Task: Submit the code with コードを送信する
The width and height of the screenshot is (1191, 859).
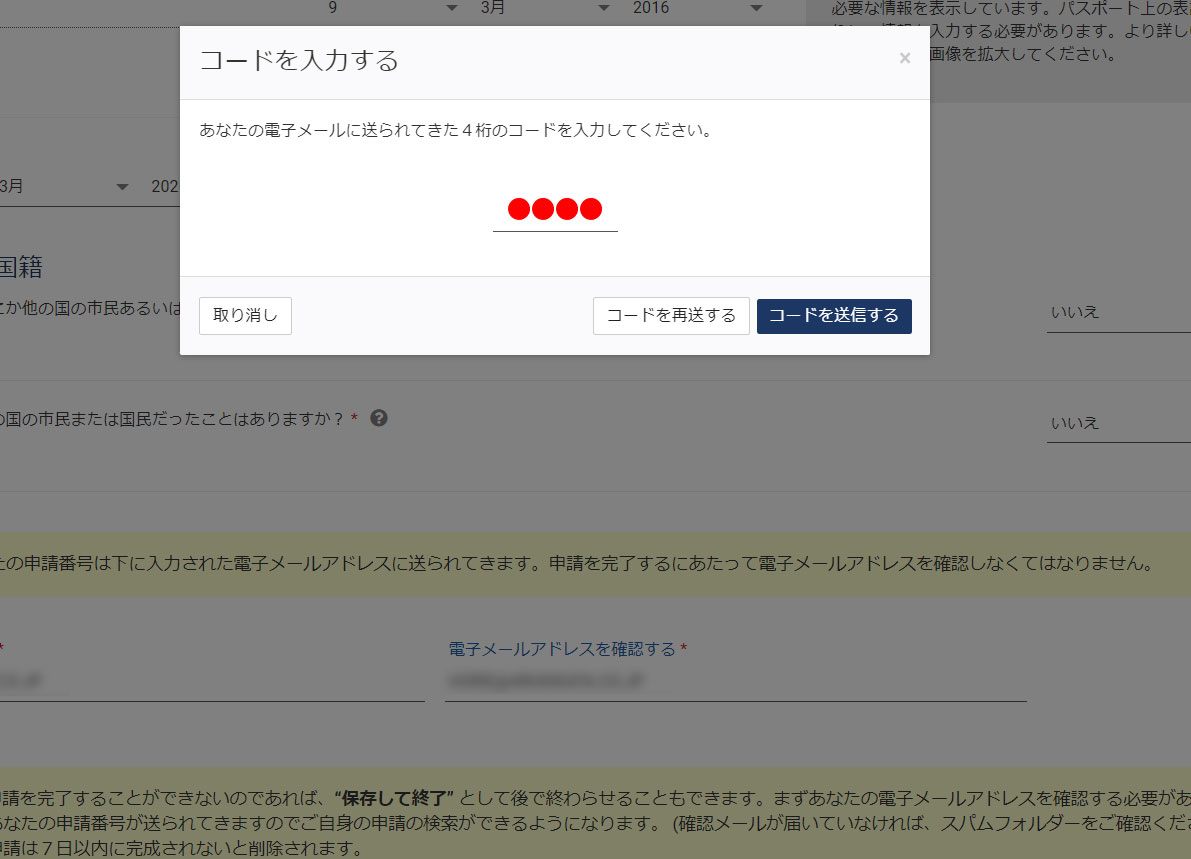Action: (834, 316)
